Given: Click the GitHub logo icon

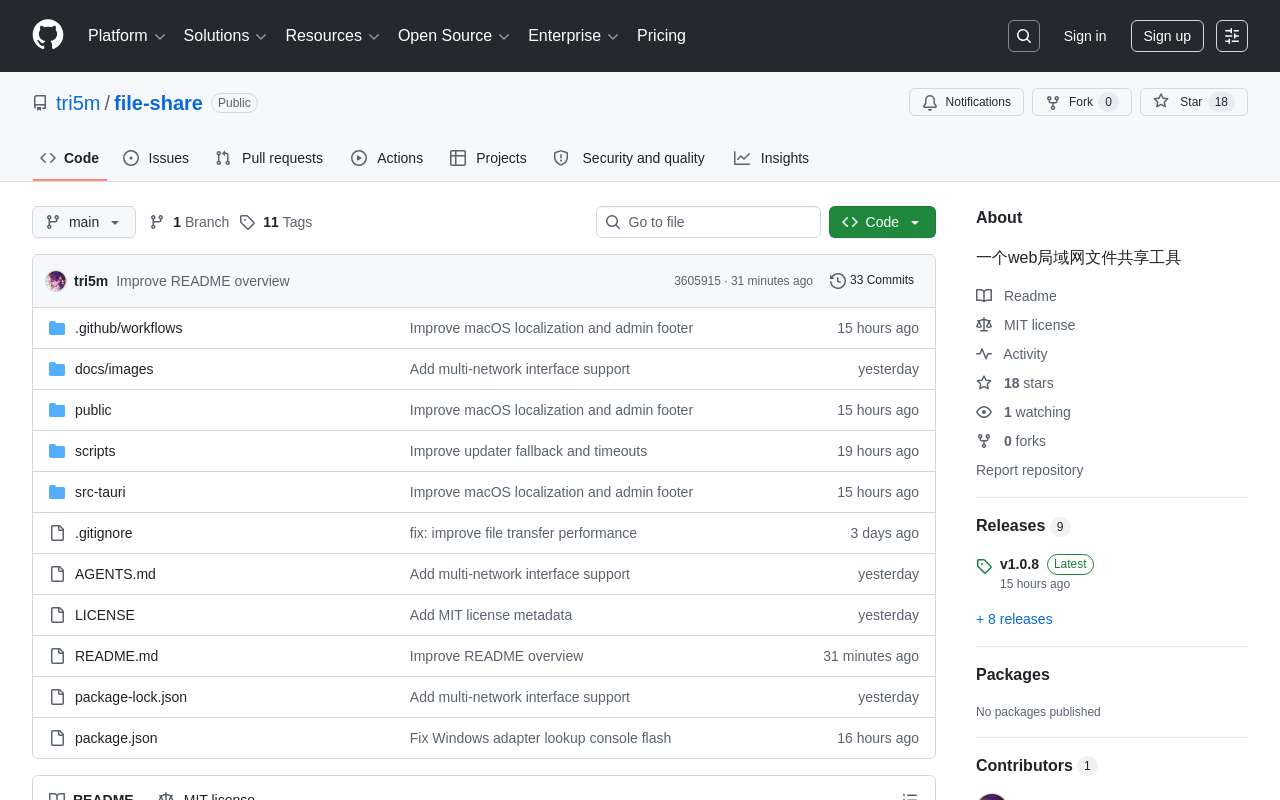Looking at the screenshot, I should 48,35.
